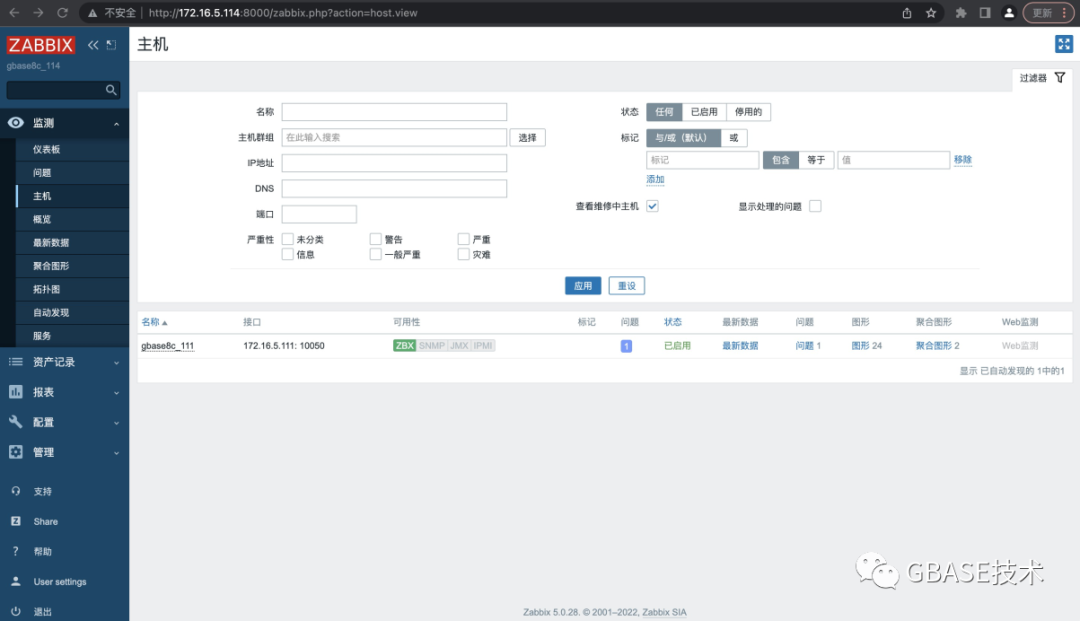This screenshot has height=621, width=1080.
Task: Click the list icon for 资产记录
Action: click(x=16, y=361)
